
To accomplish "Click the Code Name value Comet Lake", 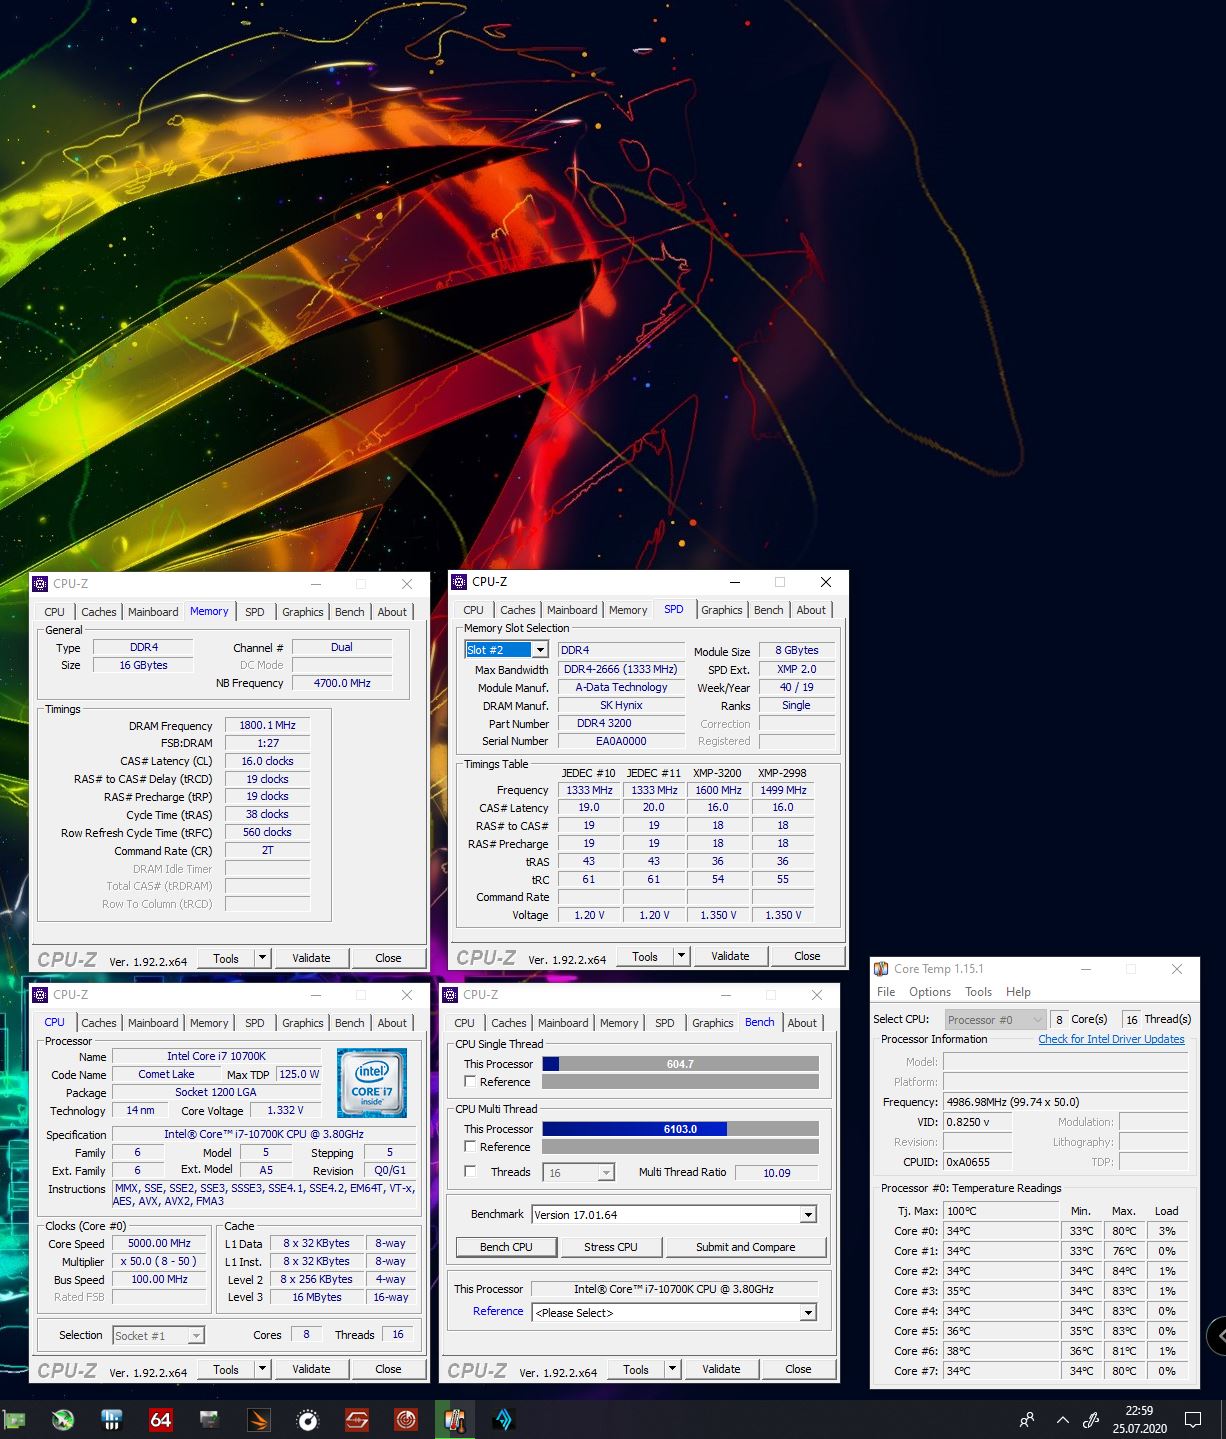I will [166, 1074].
